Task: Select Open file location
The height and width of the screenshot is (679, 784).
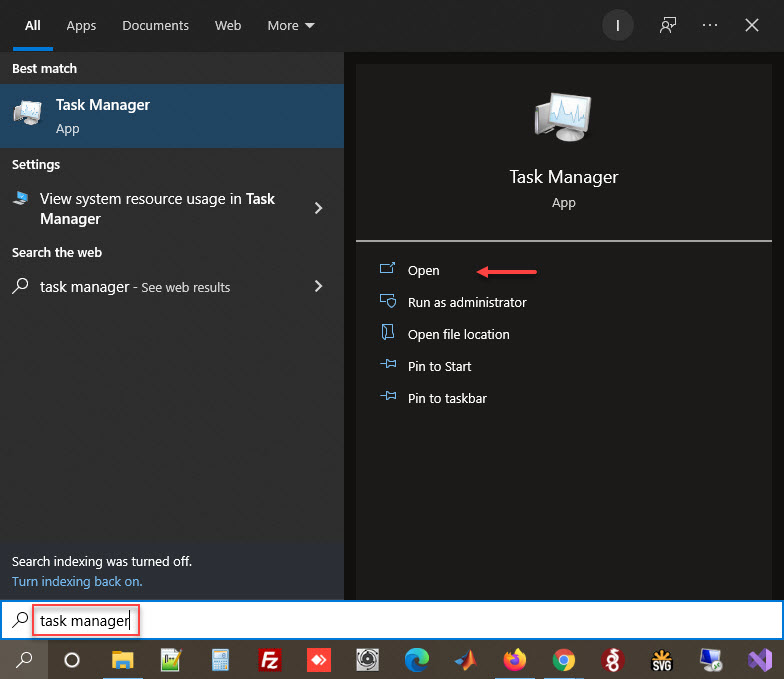Action: point(458,334)
